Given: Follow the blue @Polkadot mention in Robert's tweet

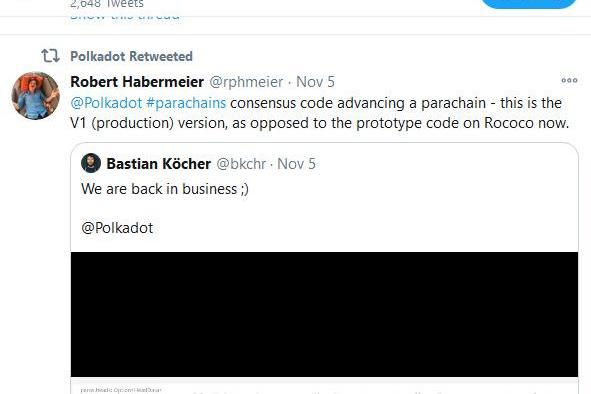Looking at the screenshot, I should pyautogui.click(x=106, y=103).
